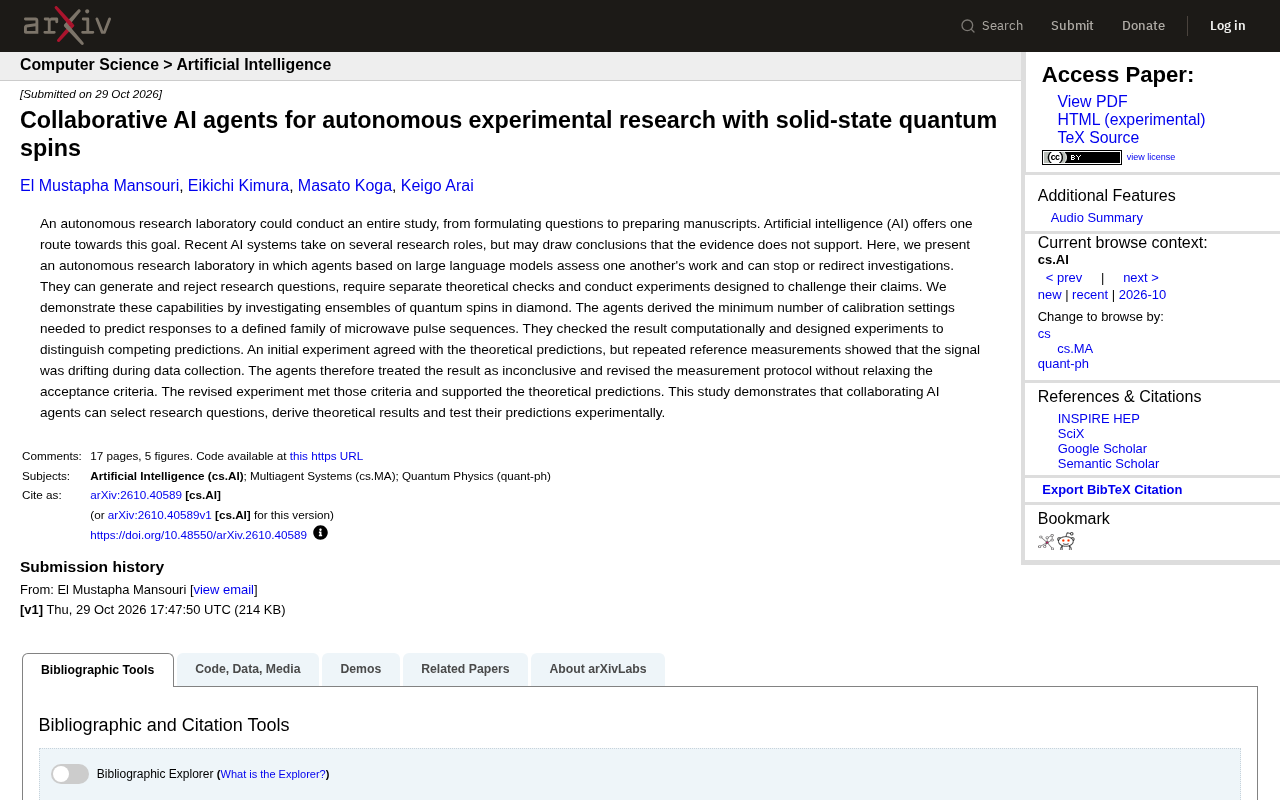Open the Related Papers tab
Image resolution: width=1280 pixels, height=800 pixels.
[465, 669]
